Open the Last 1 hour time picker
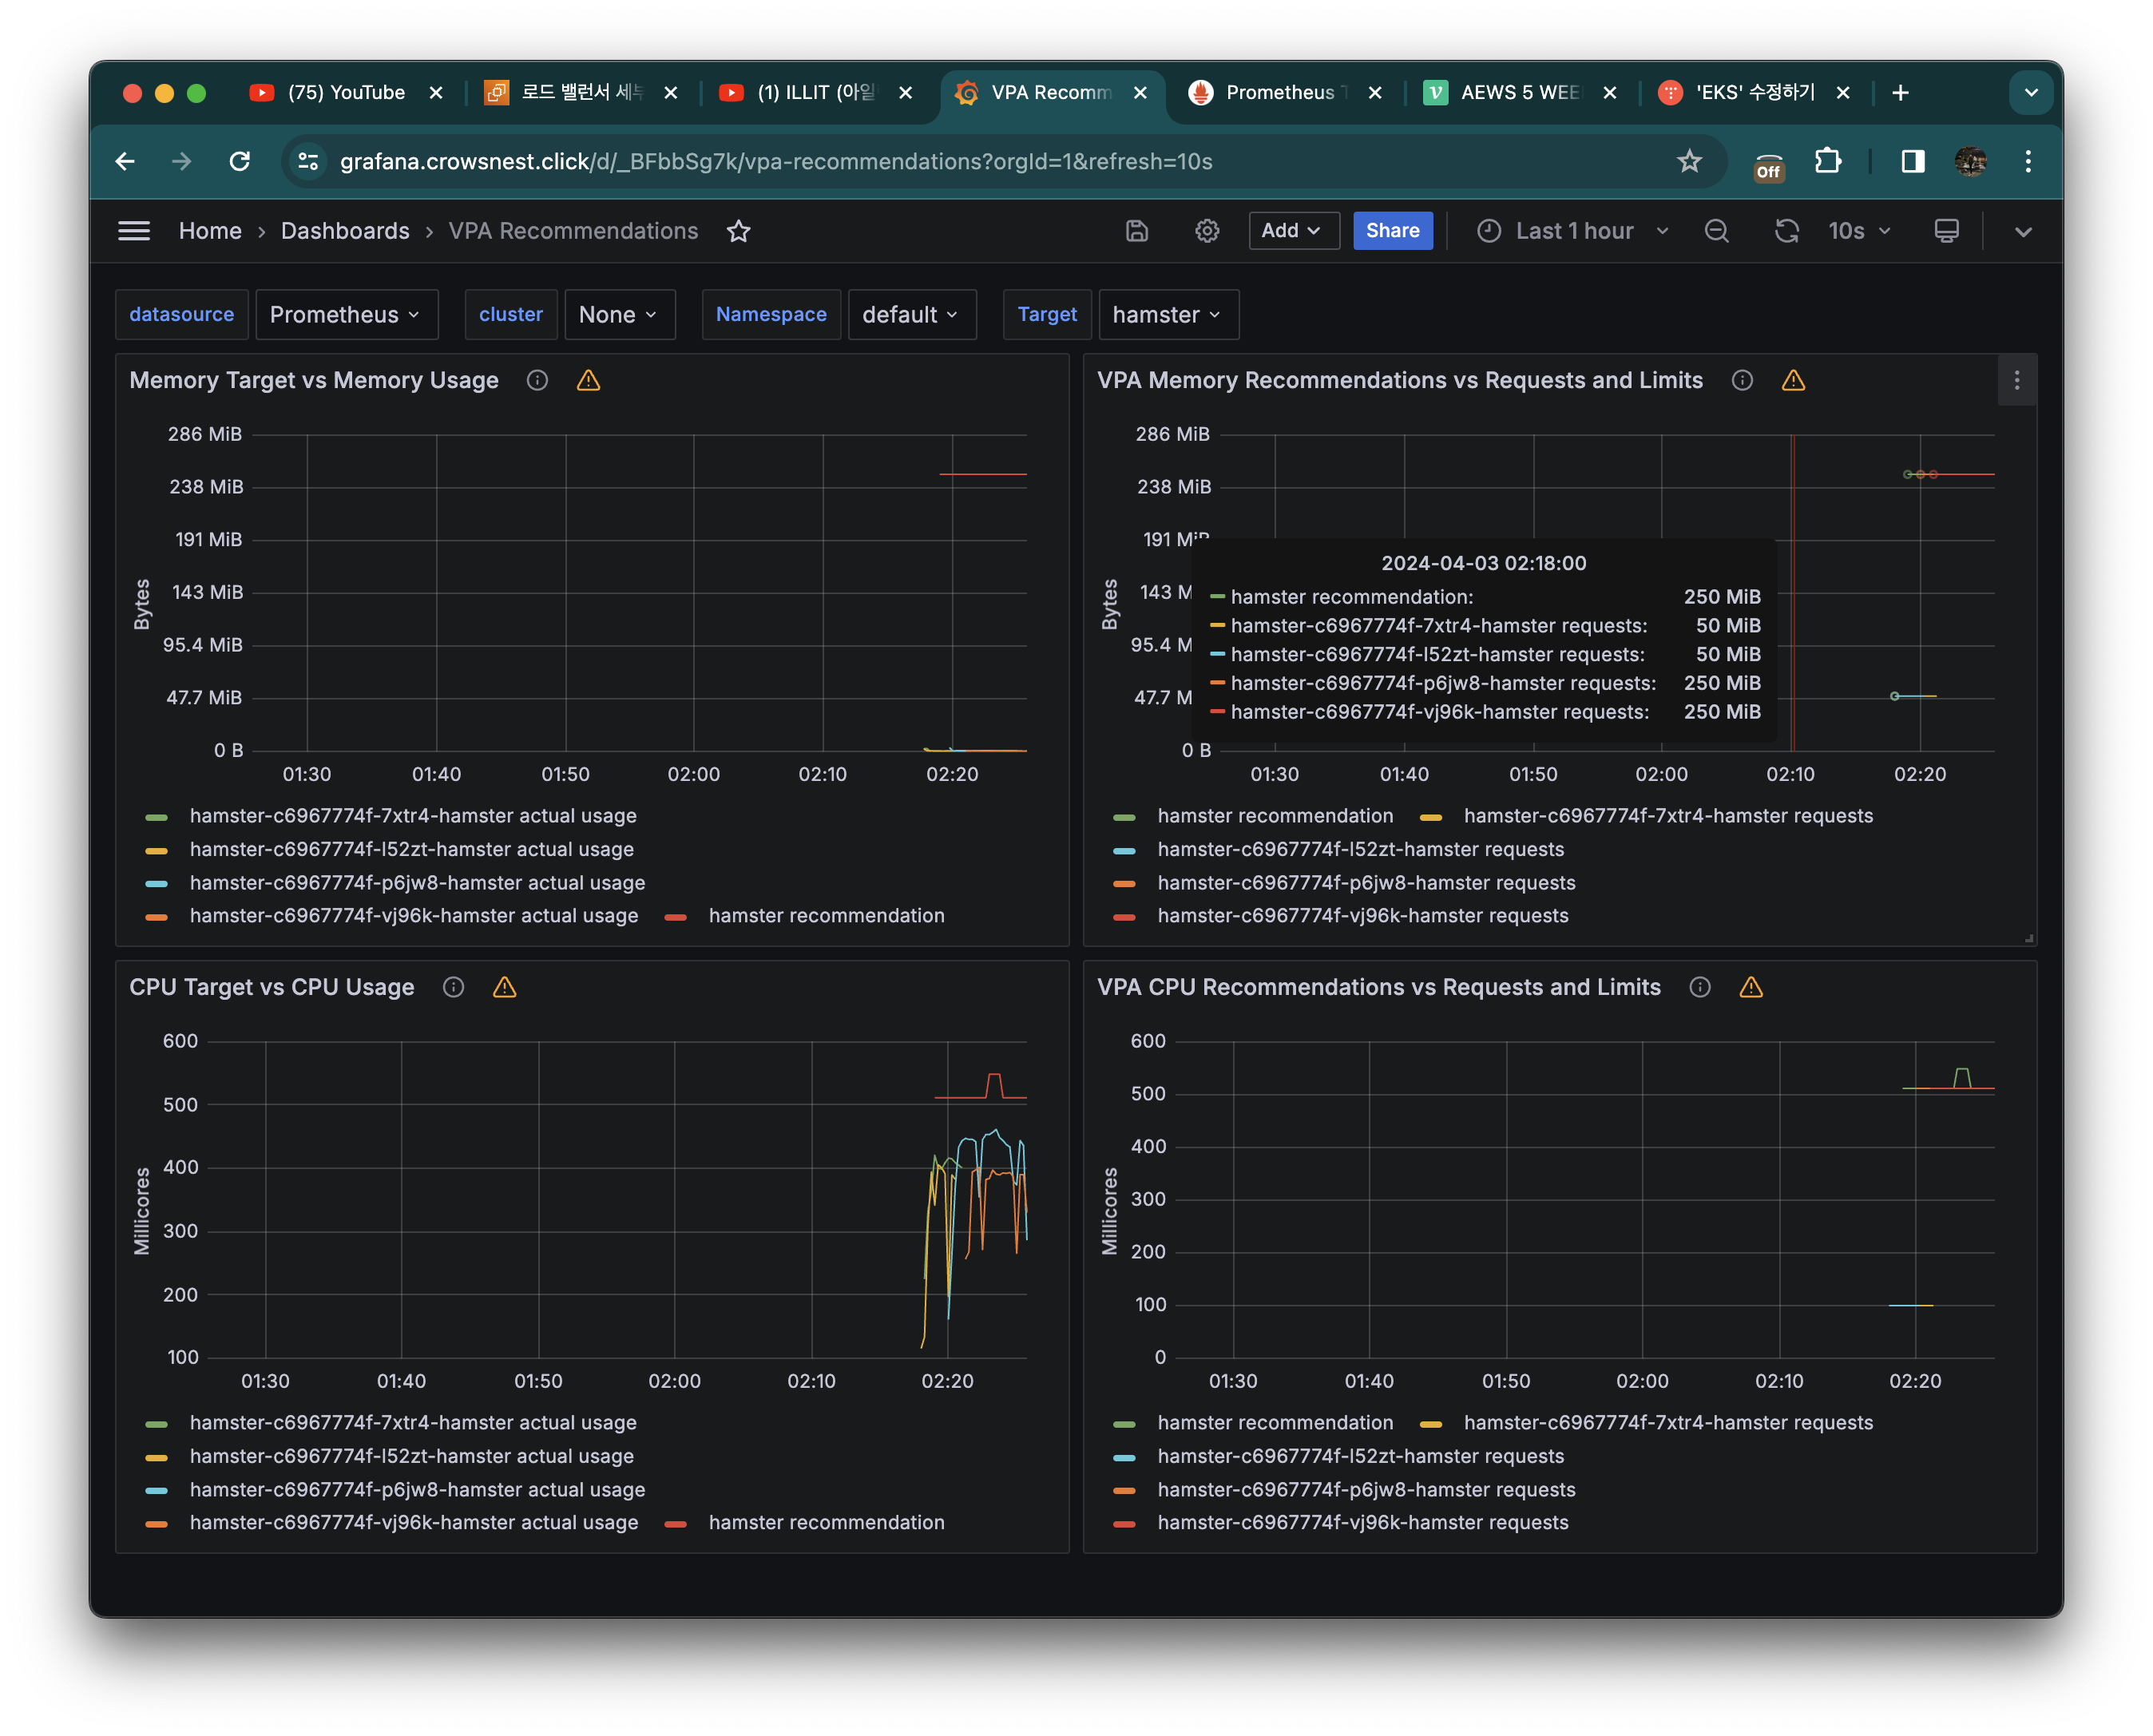Screen dimensions: 2153x1736 [x=1573, y=231]
